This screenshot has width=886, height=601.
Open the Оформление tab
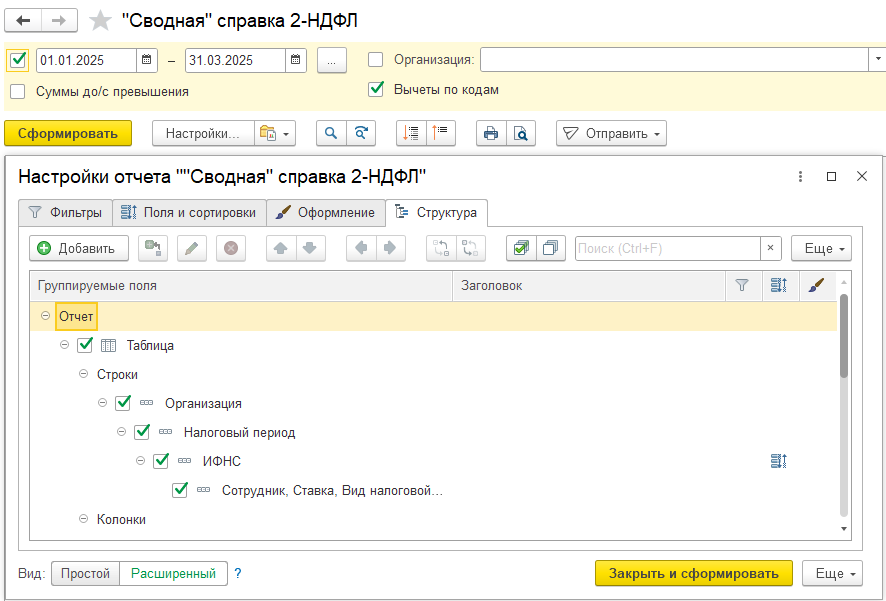[325, 212]
